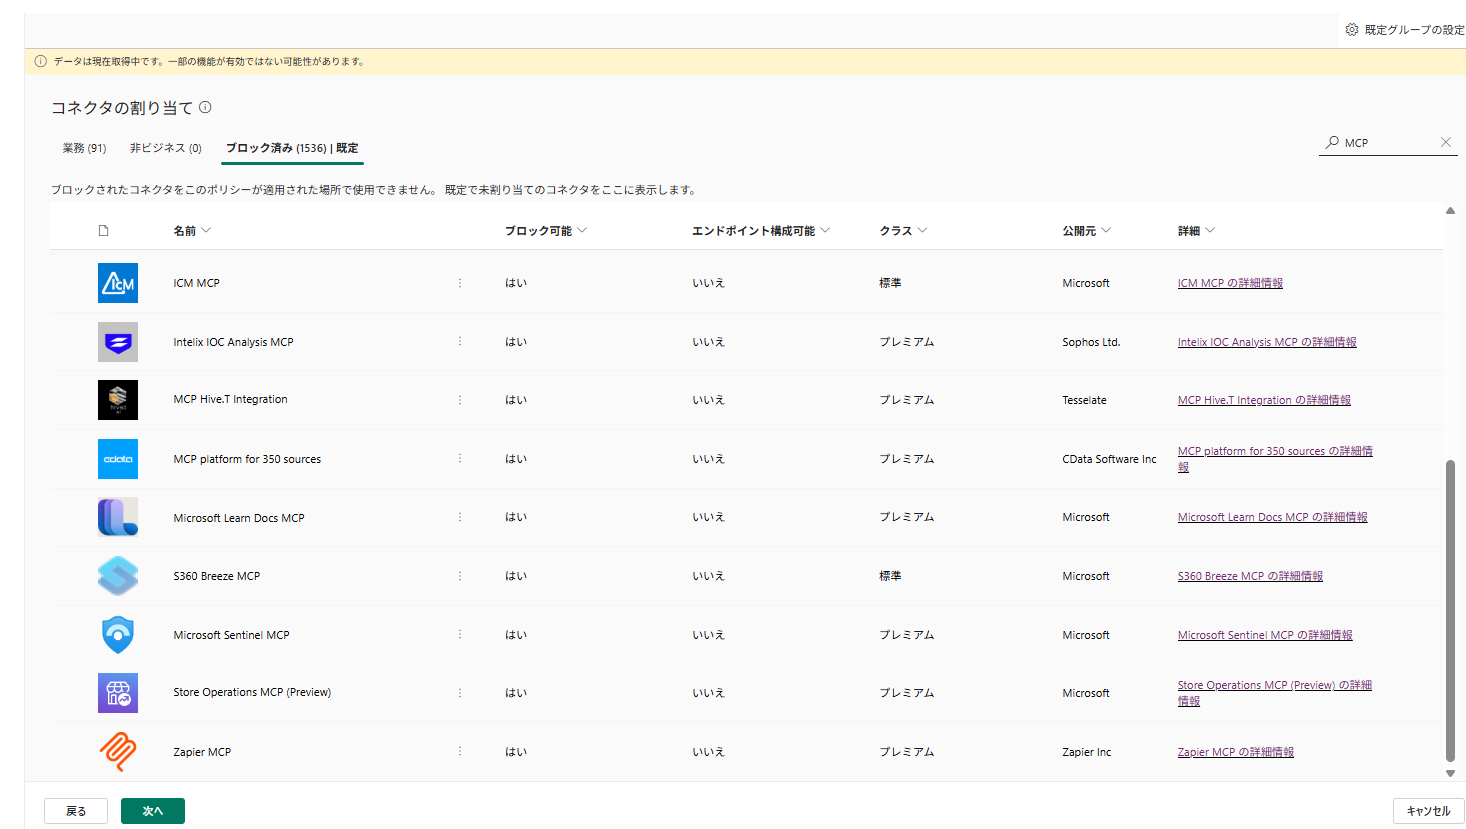The image size is (1466, 829).
Task: Click the gear icon for 既定グループの設定
Action: point(1352,30)
